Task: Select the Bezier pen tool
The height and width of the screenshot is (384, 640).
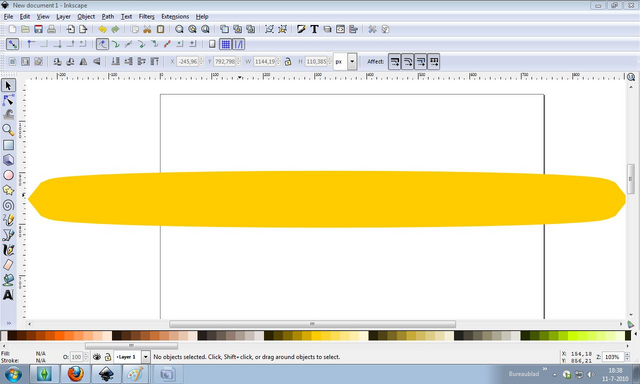Action: (8, 235)
